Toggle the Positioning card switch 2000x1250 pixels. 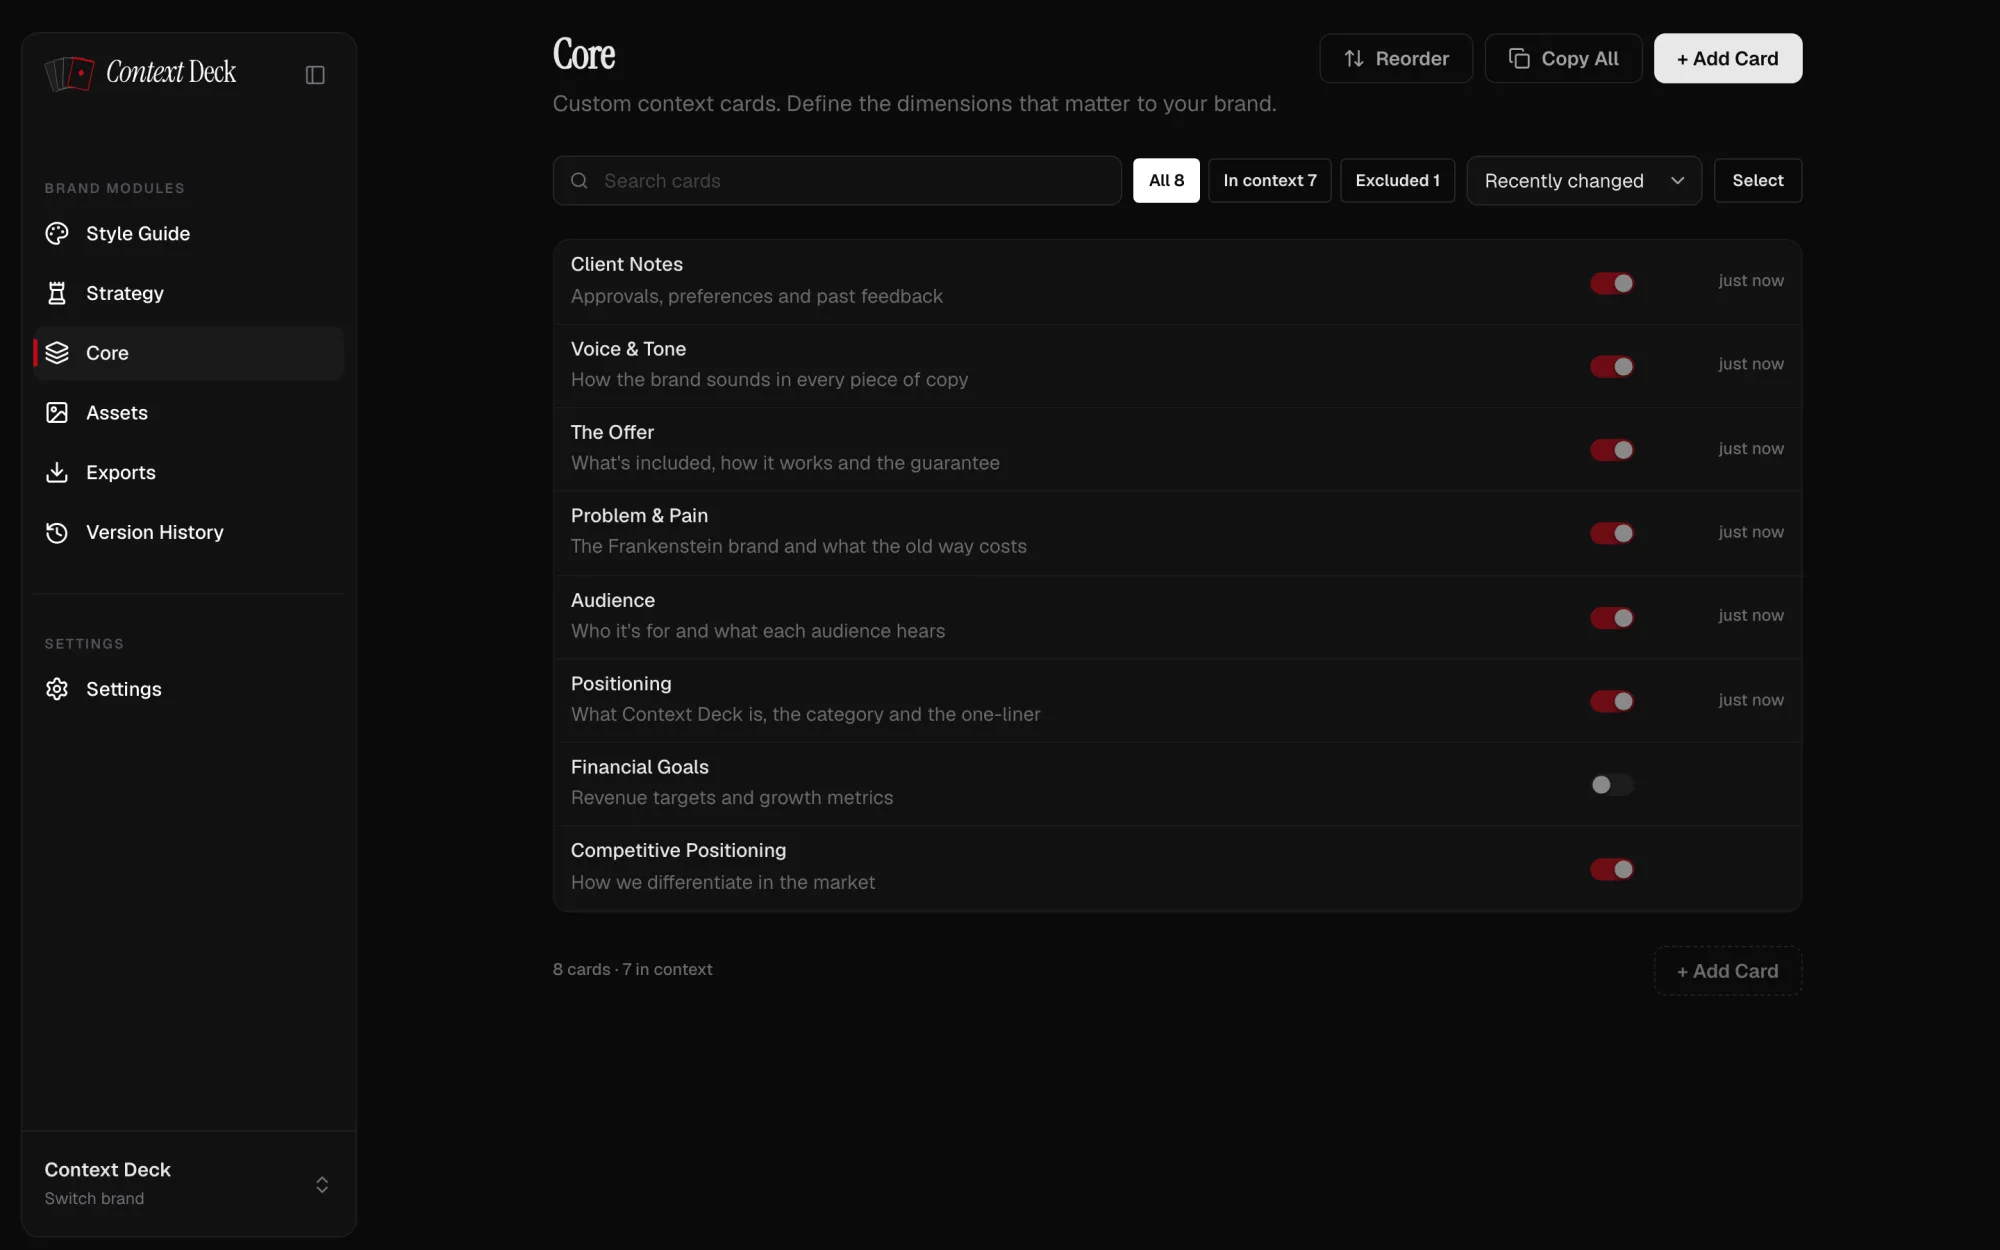[1612, 701]
